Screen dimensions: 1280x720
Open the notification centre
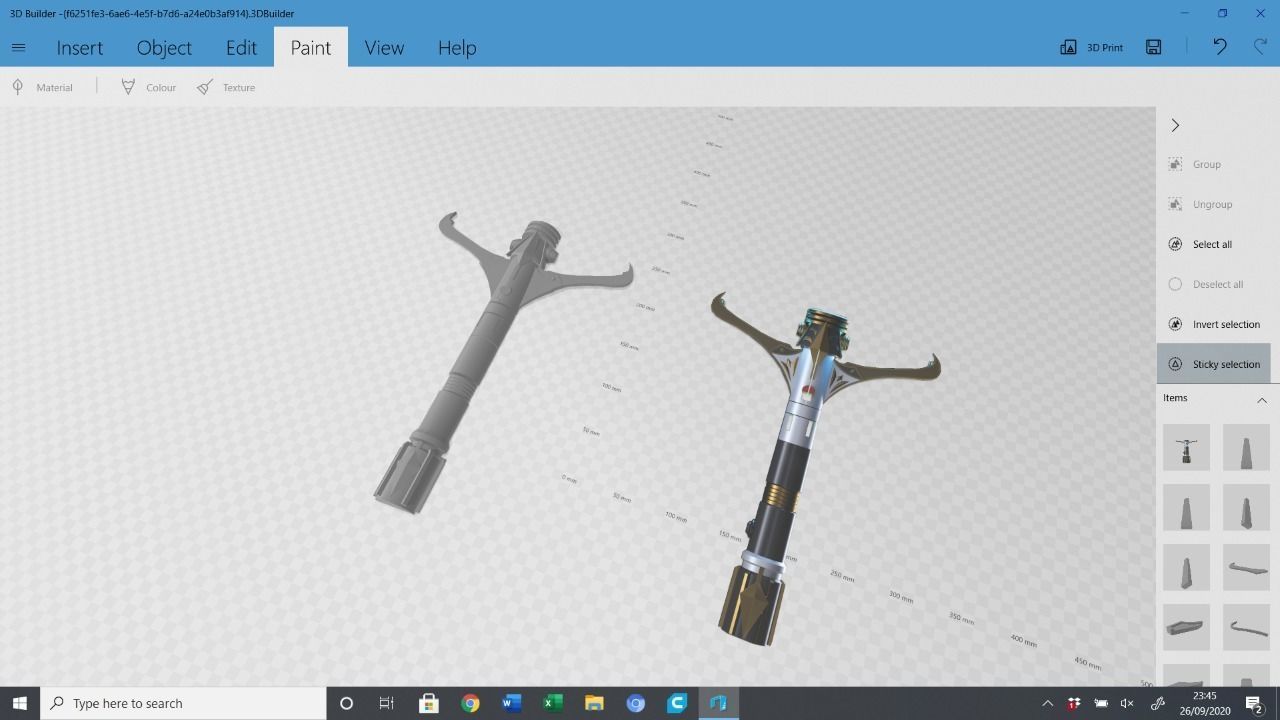[x=1254, y=703]
